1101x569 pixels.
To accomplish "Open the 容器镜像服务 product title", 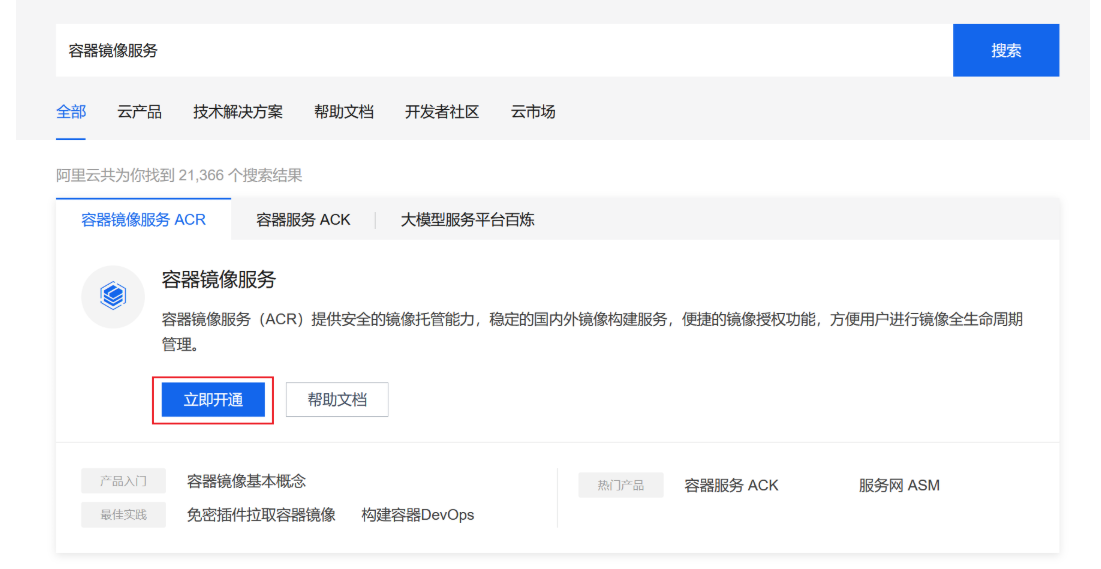I will click(x=219, y=280).
